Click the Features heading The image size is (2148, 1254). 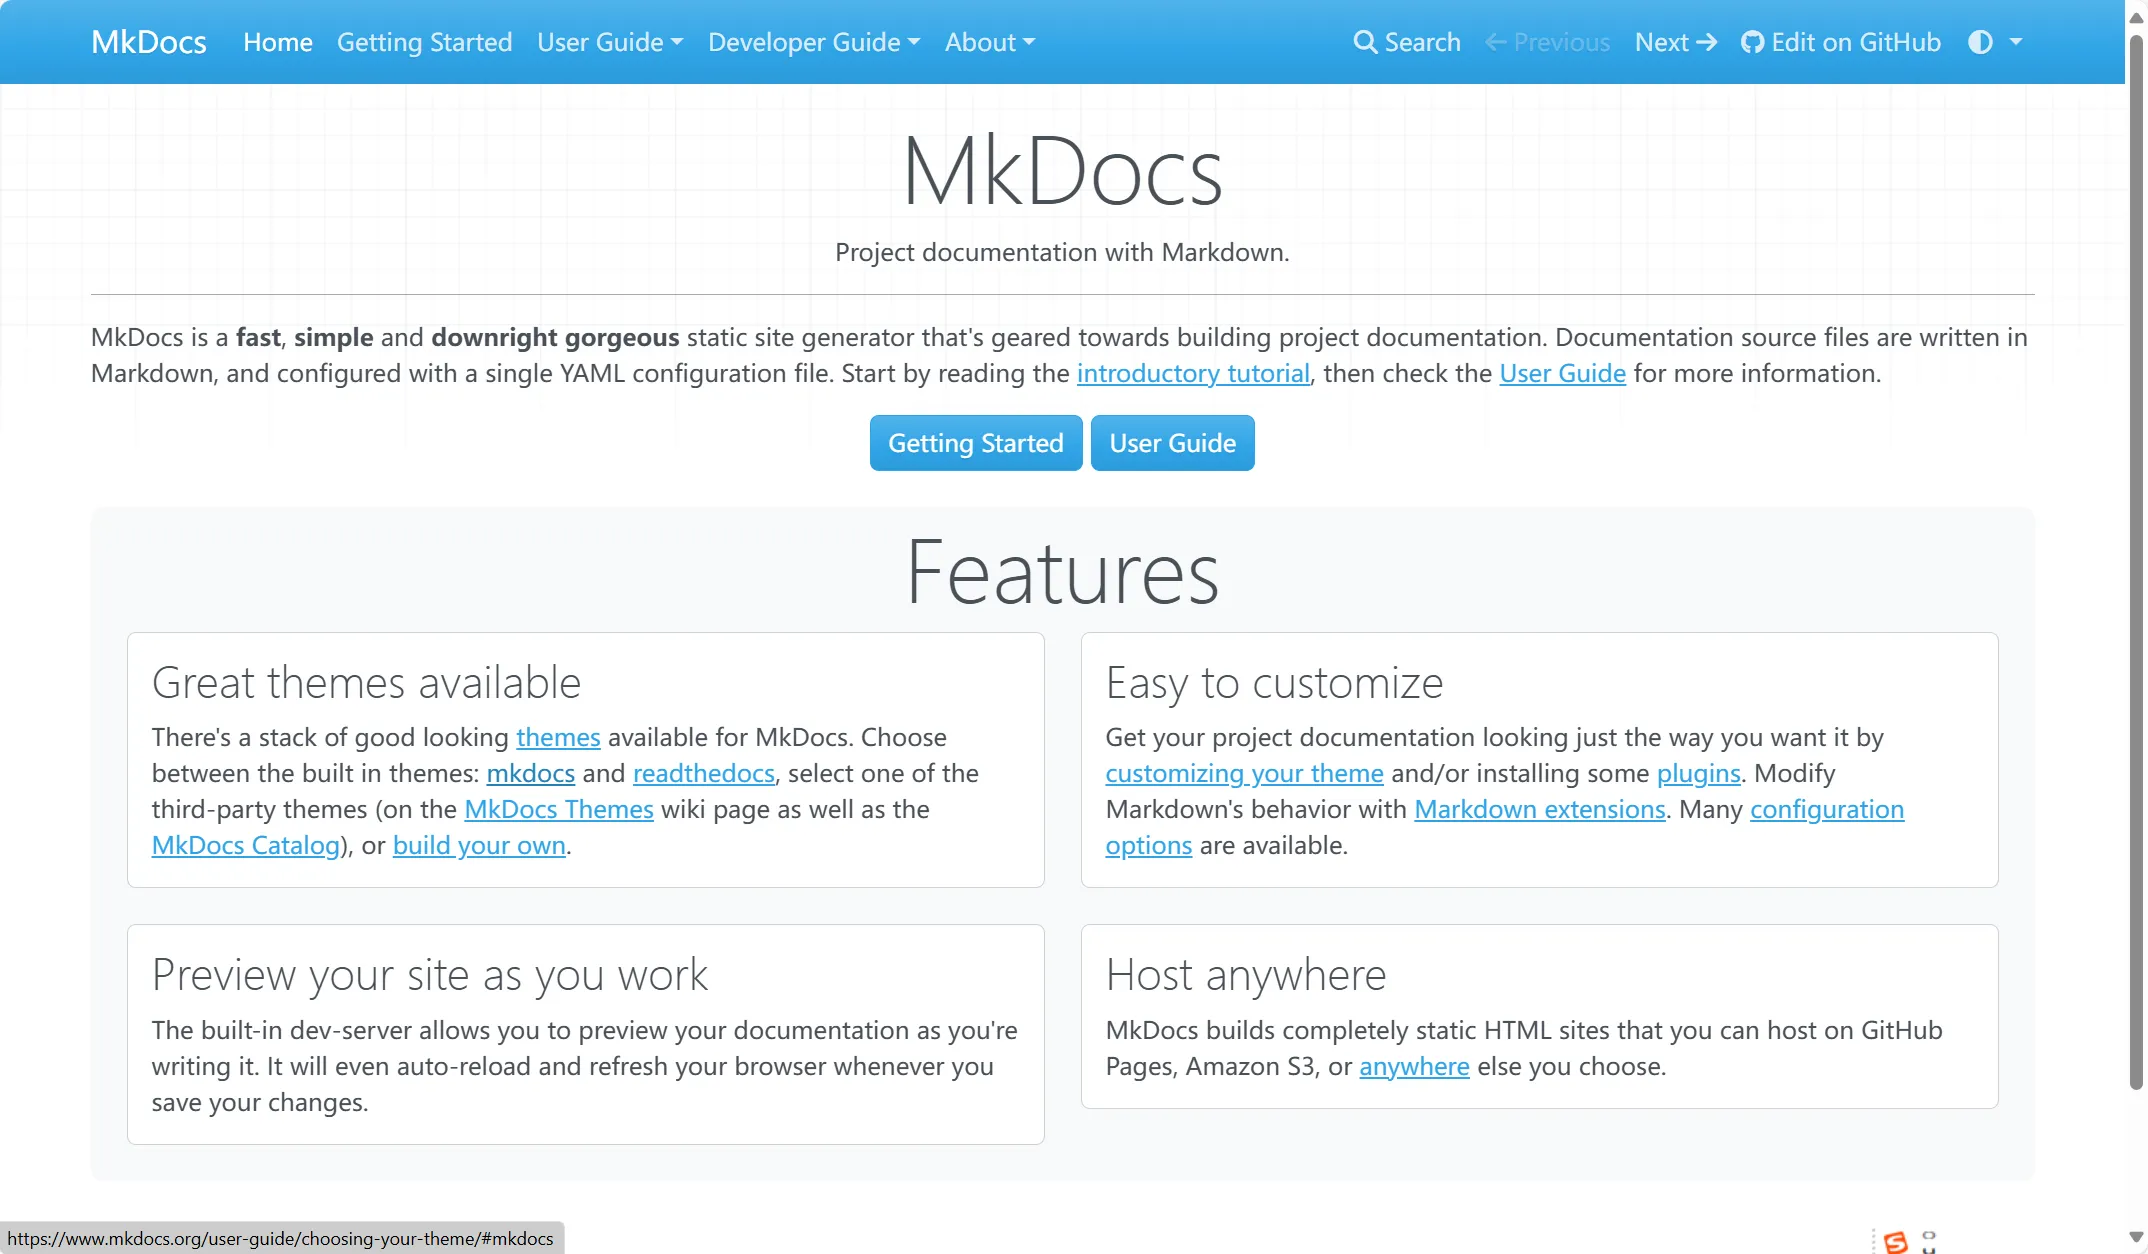tap(1062, 573)
